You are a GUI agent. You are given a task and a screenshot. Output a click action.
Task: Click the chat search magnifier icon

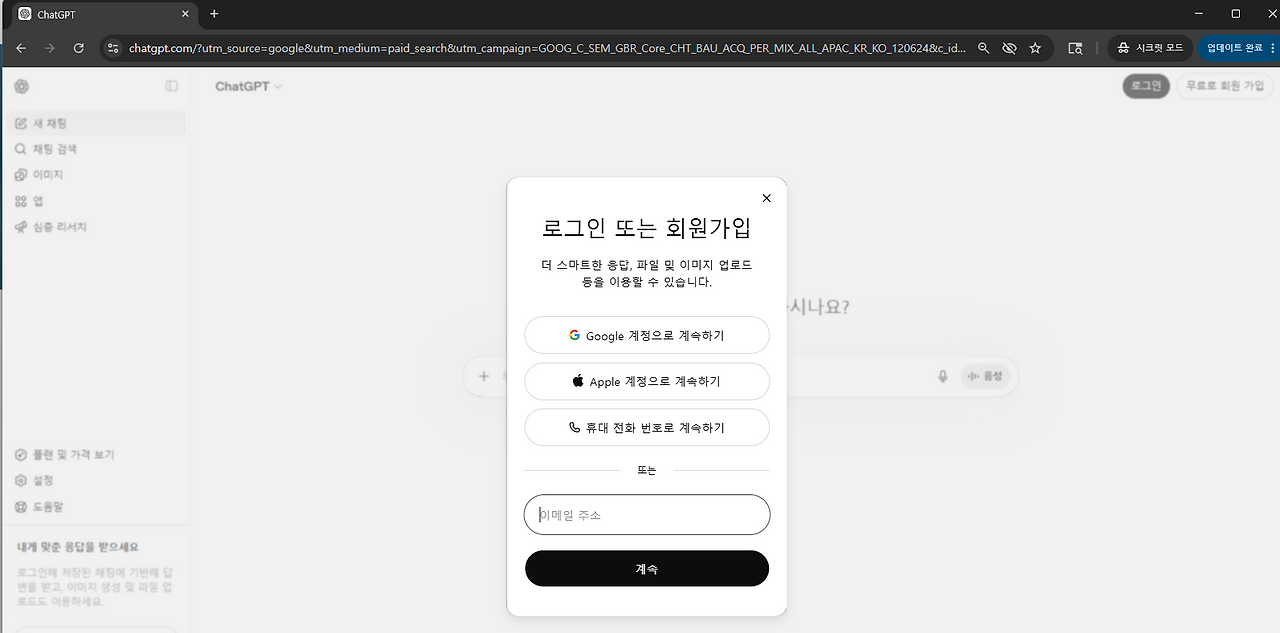point(21,149)
